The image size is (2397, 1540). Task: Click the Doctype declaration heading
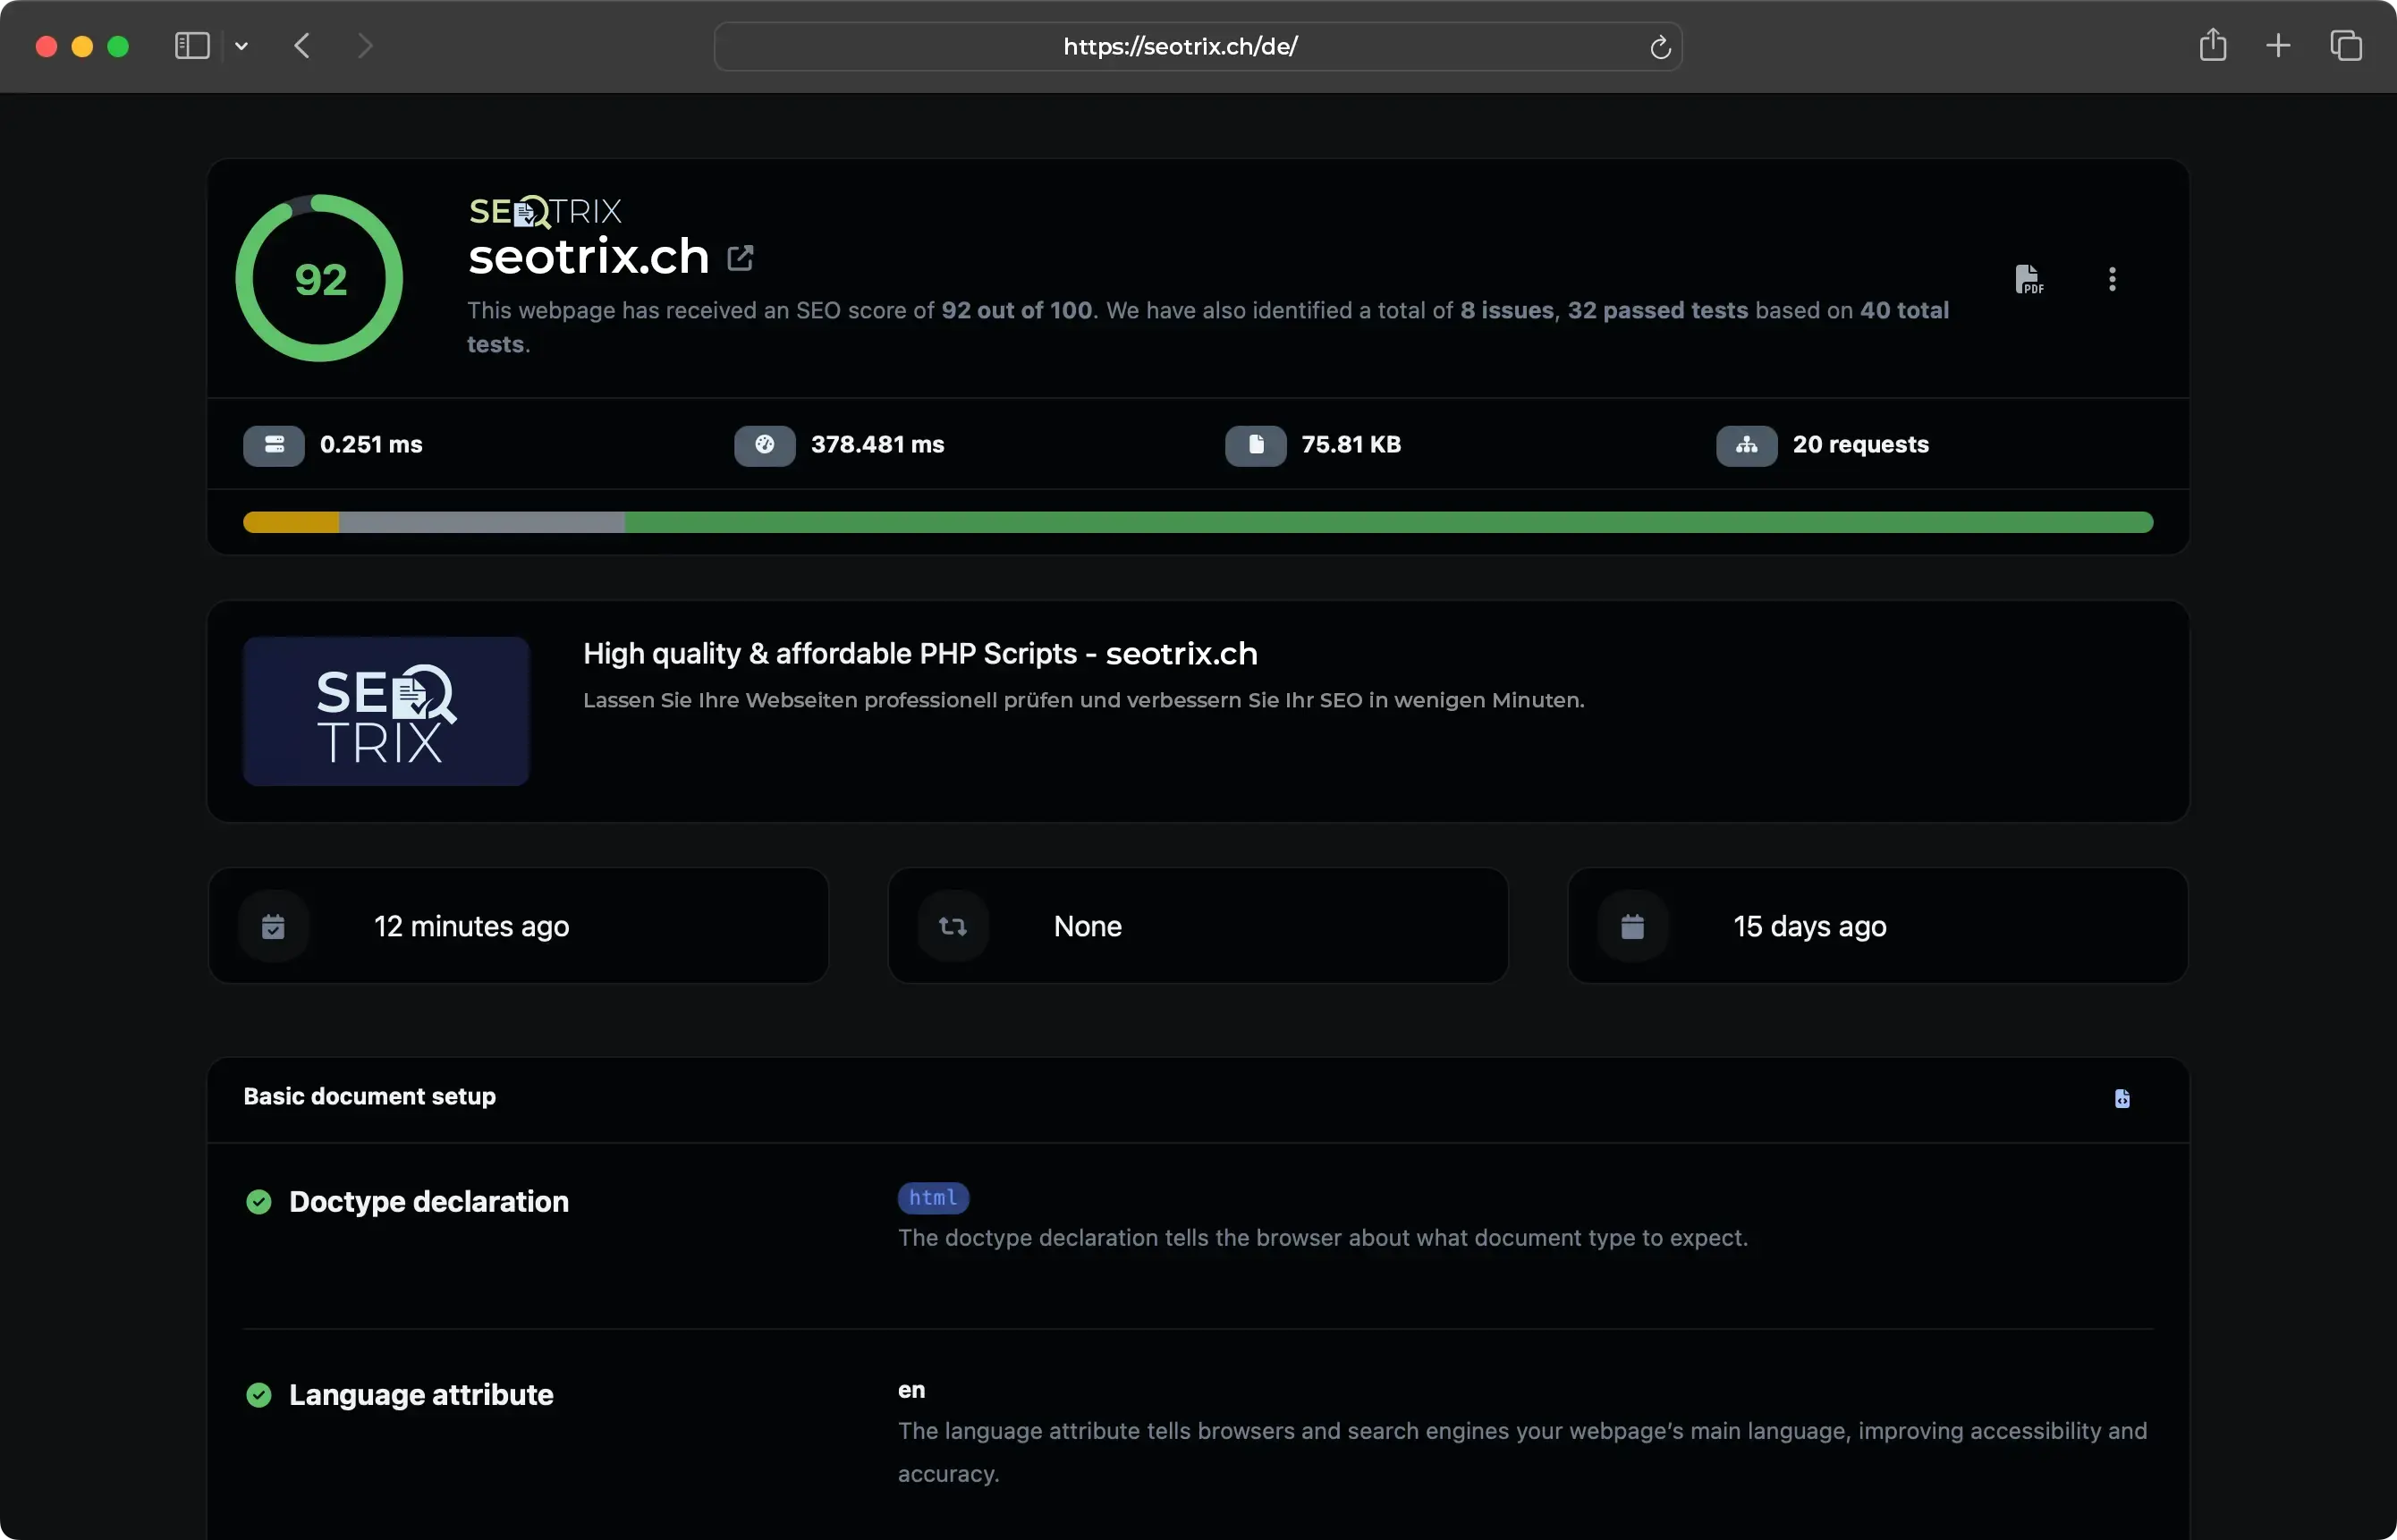[x=429, y=1202]
